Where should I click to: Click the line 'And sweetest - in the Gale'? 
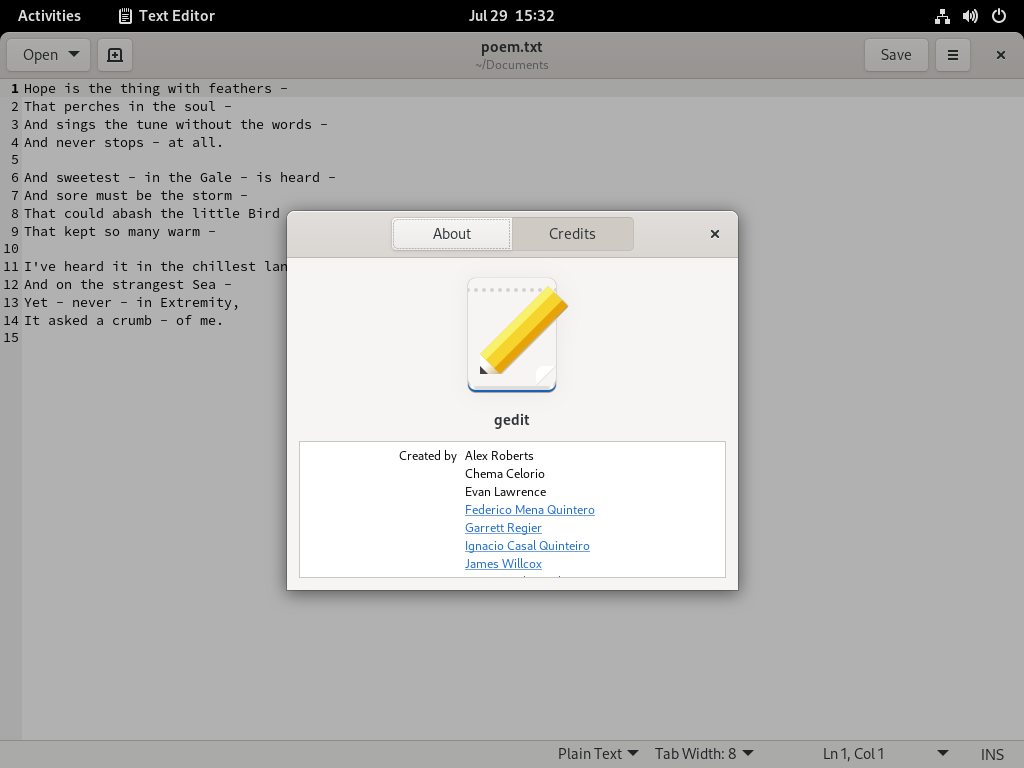click(180, 178)
